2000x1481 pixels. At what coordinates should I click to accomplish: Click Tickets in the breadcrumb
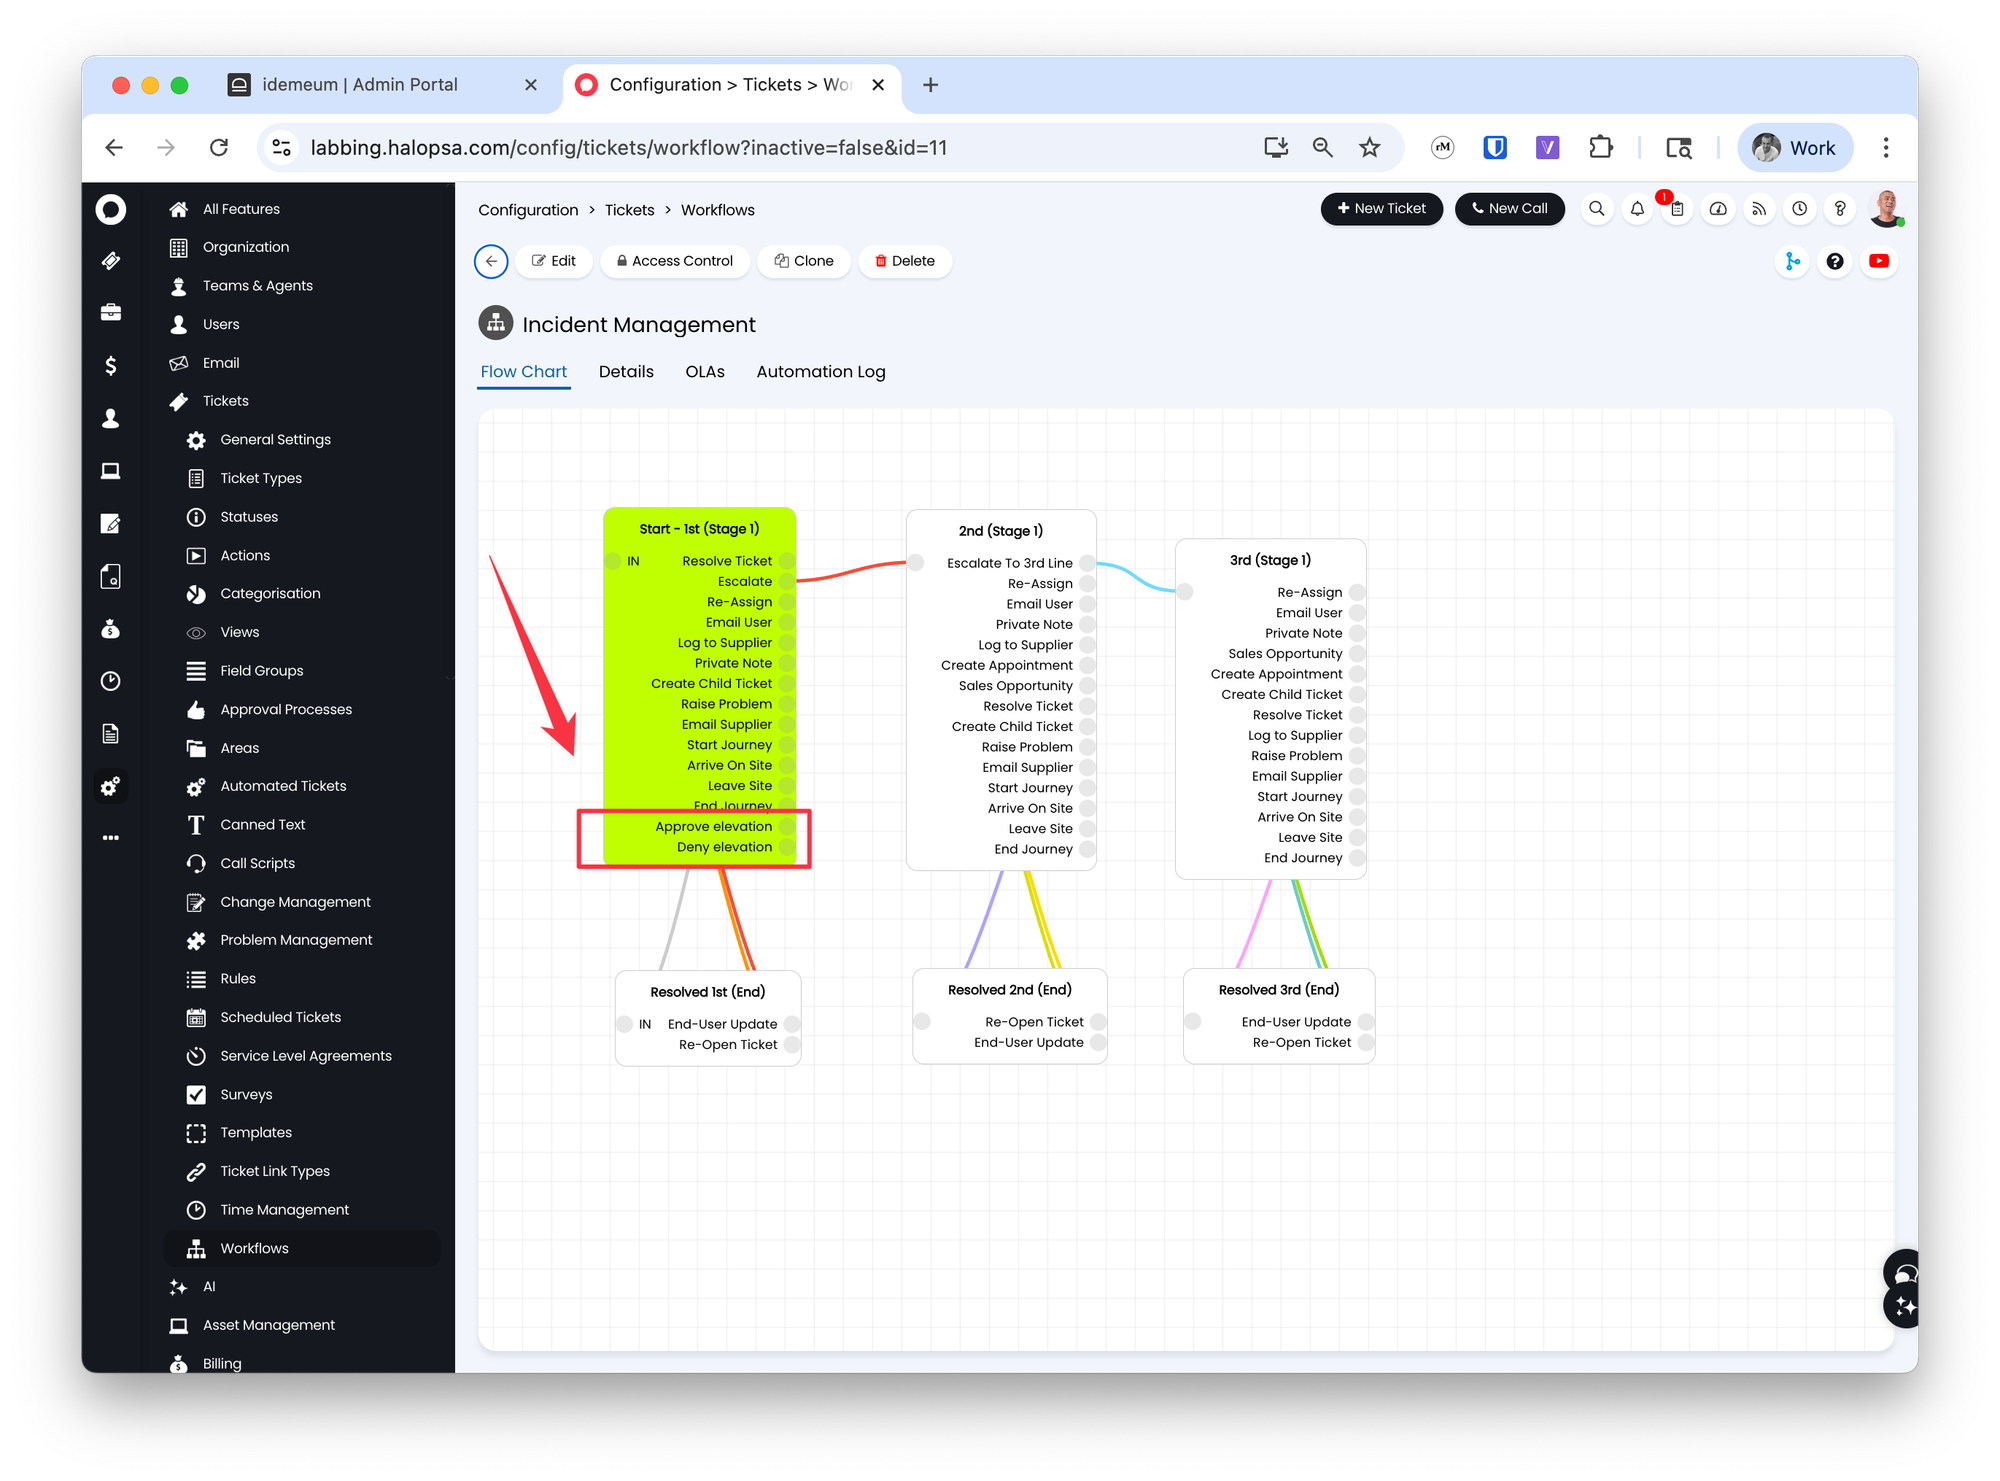[x=629, y=210]
